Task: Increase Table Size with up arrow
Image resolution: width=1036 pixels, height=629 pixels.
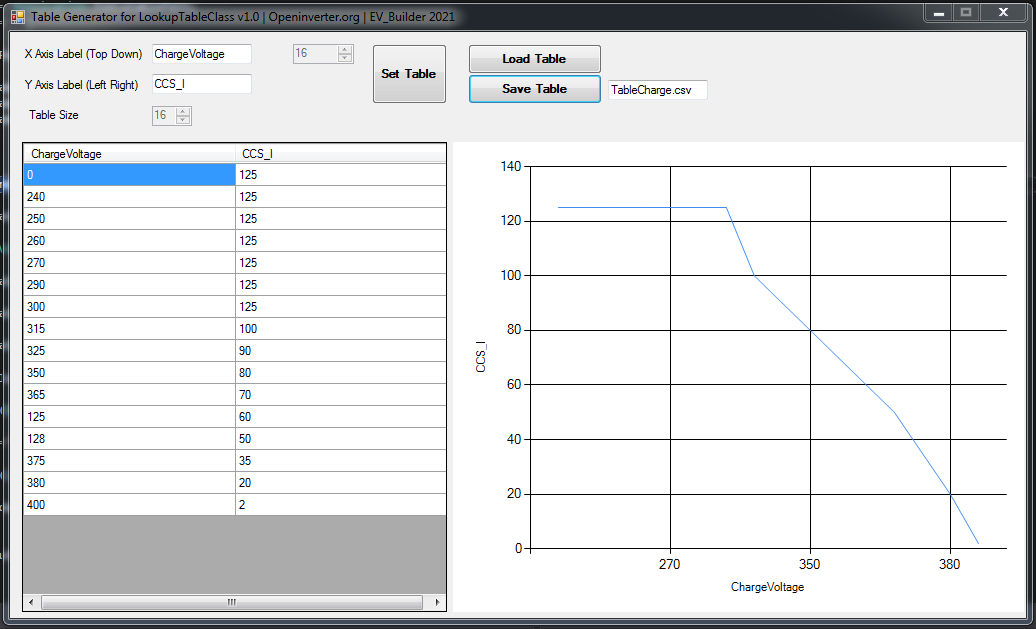Action: [x=183, y=111]
